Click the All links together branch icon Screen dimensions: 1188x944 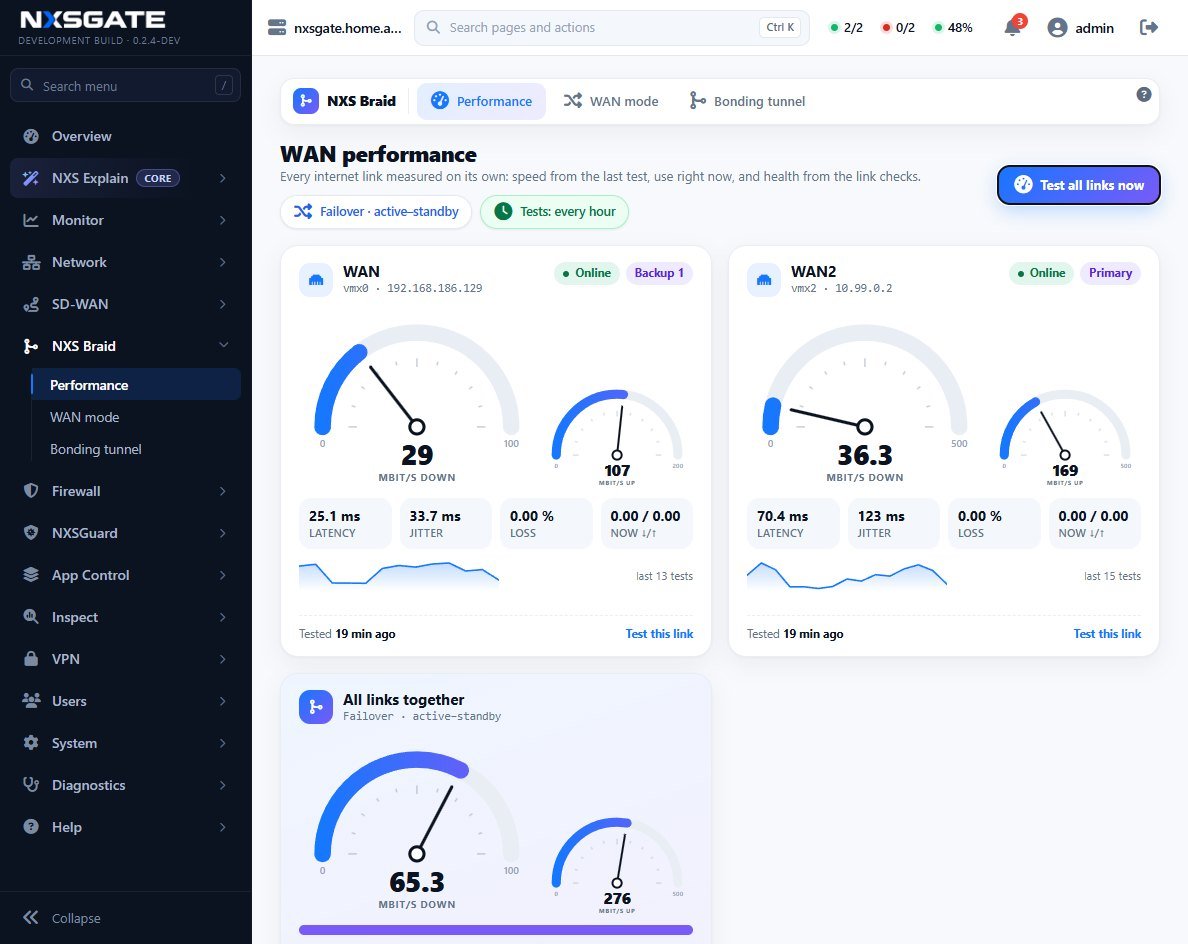(x=316, y=707)
